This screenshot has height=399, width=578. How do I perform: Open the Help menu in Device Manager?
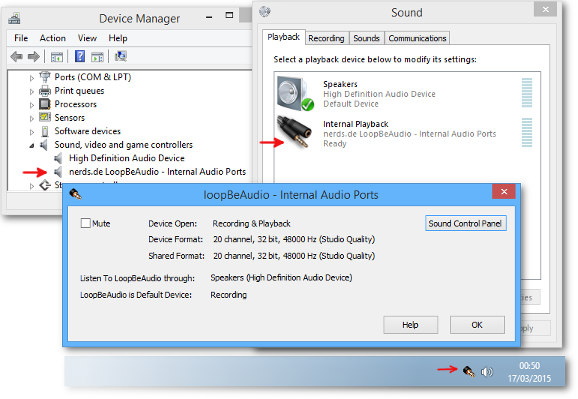coord(118,38)
